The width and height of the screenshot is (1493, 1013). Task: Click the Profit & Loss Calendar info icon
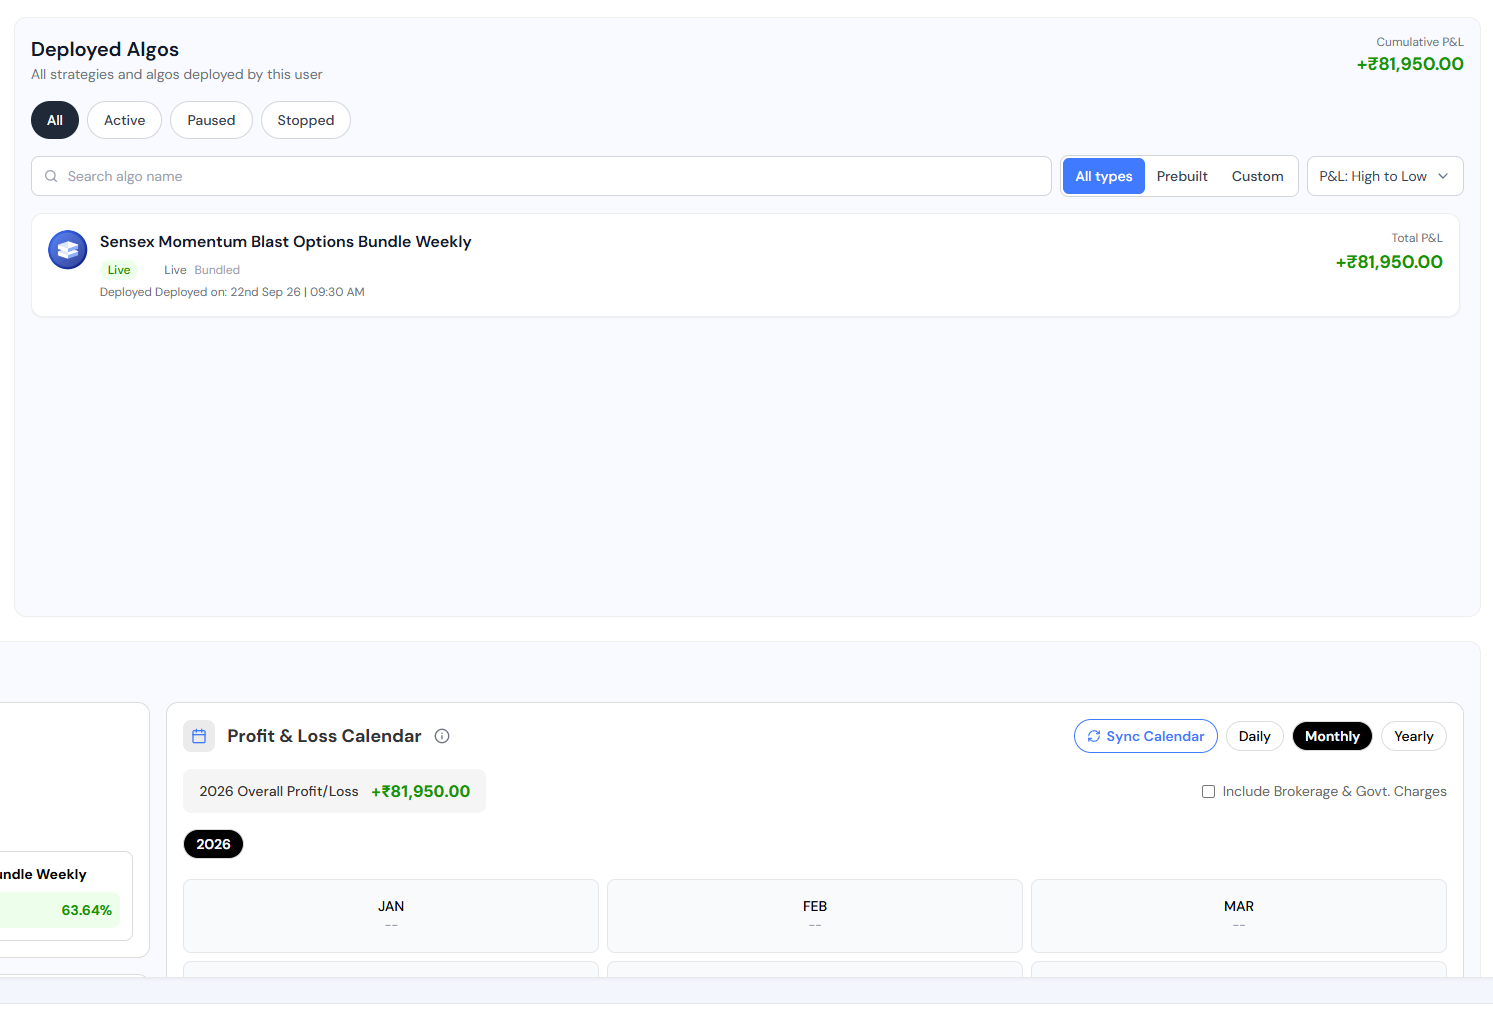coord(442,736)
